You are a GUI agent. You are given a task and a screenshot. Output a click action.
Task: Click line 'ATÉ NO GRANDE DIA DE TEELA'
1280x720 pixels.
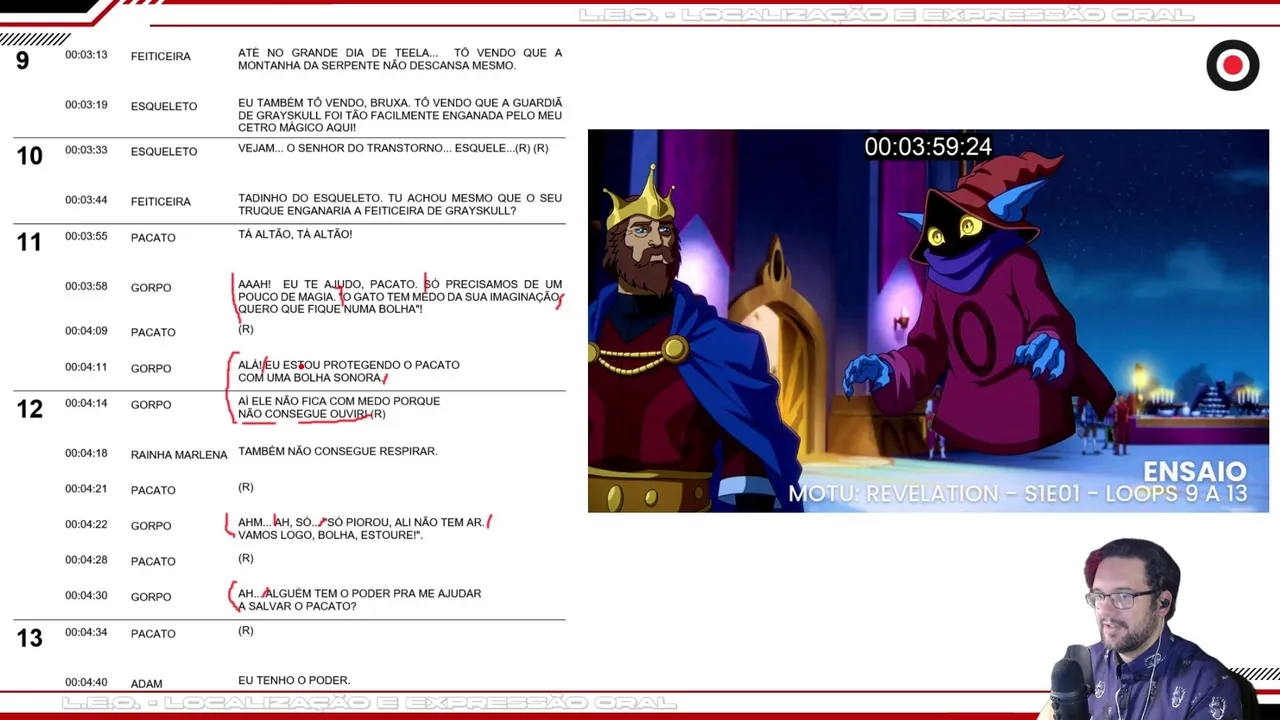click(x=400, y=59)
